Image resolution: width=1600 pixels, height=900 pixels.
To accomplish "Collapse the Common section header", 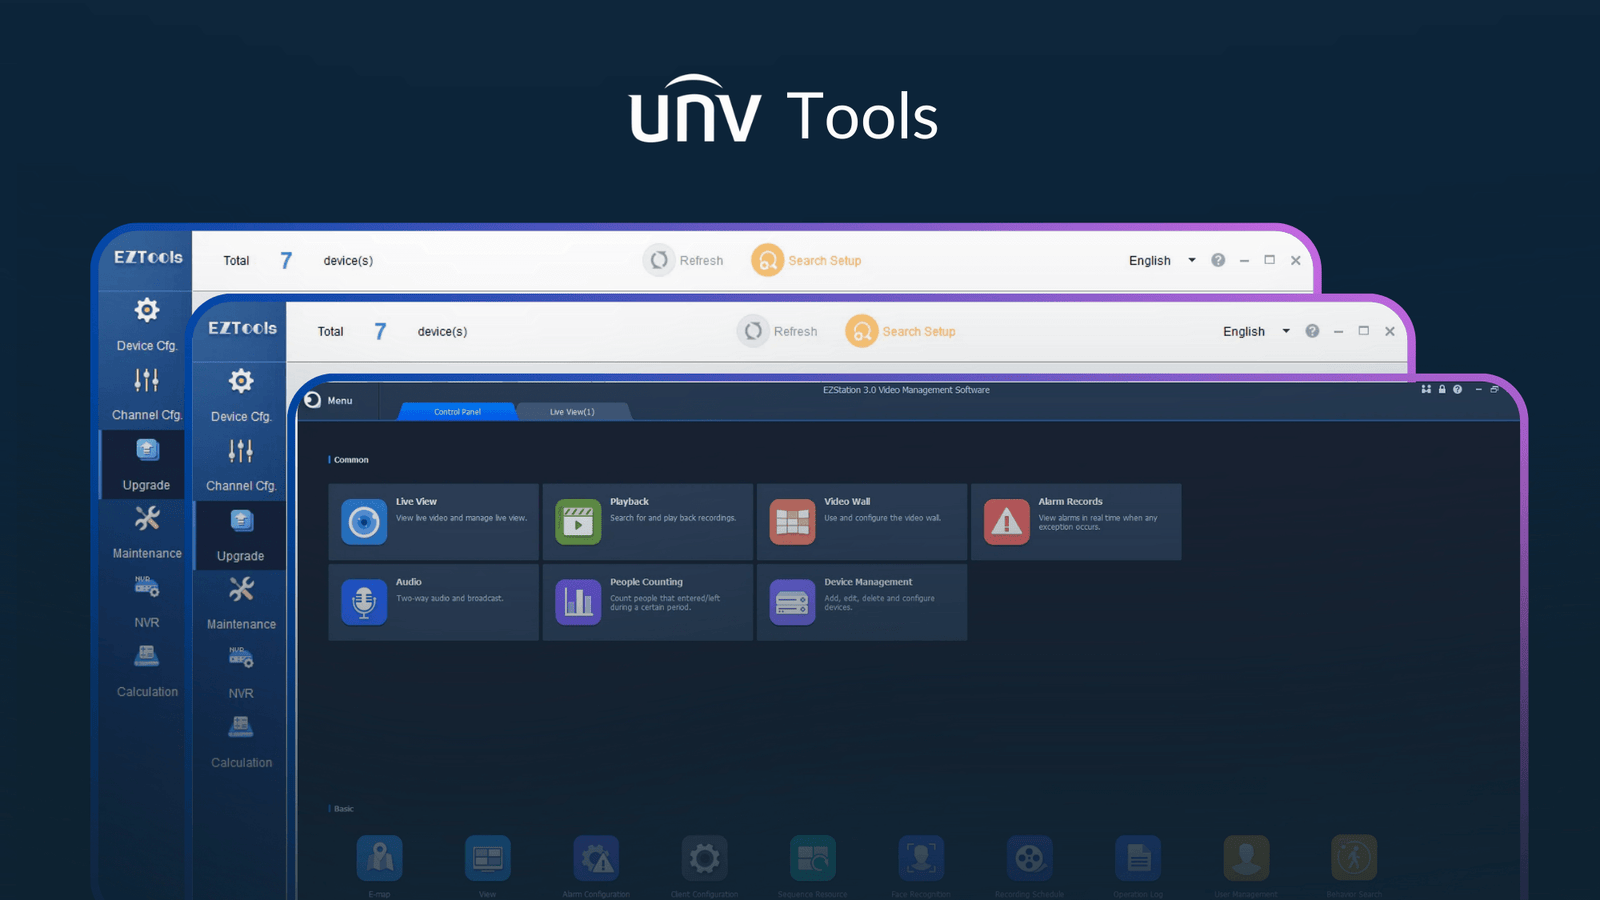I will click(x=348, y=459).
